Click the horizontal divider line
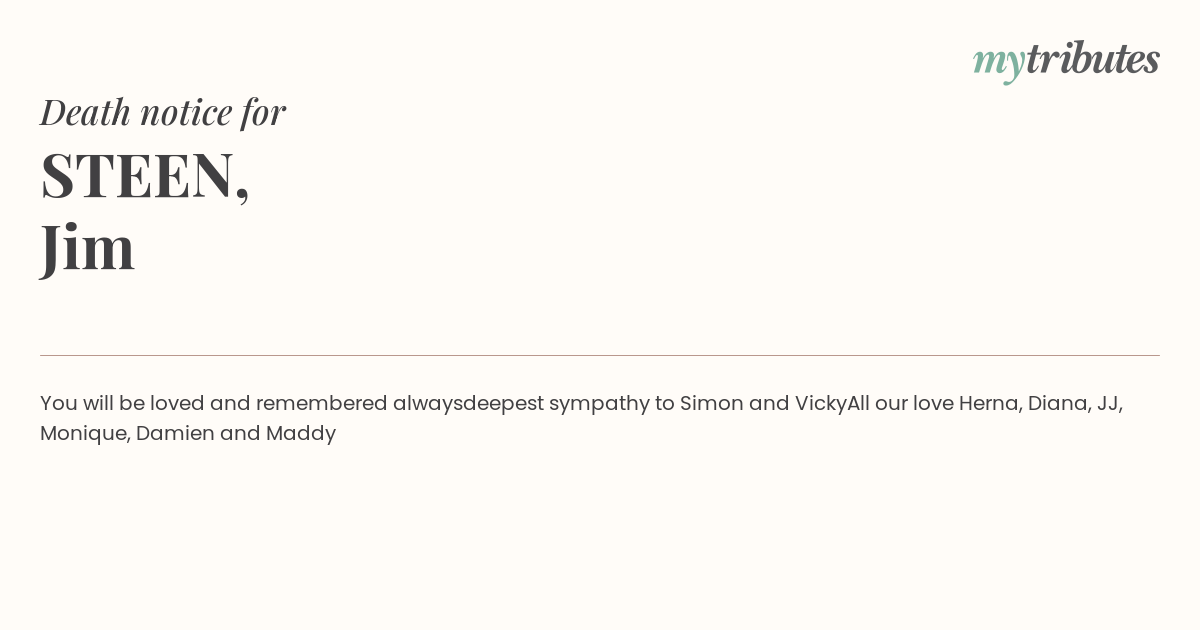Viewport: 1200px width, 630px height. coord(600,355)
